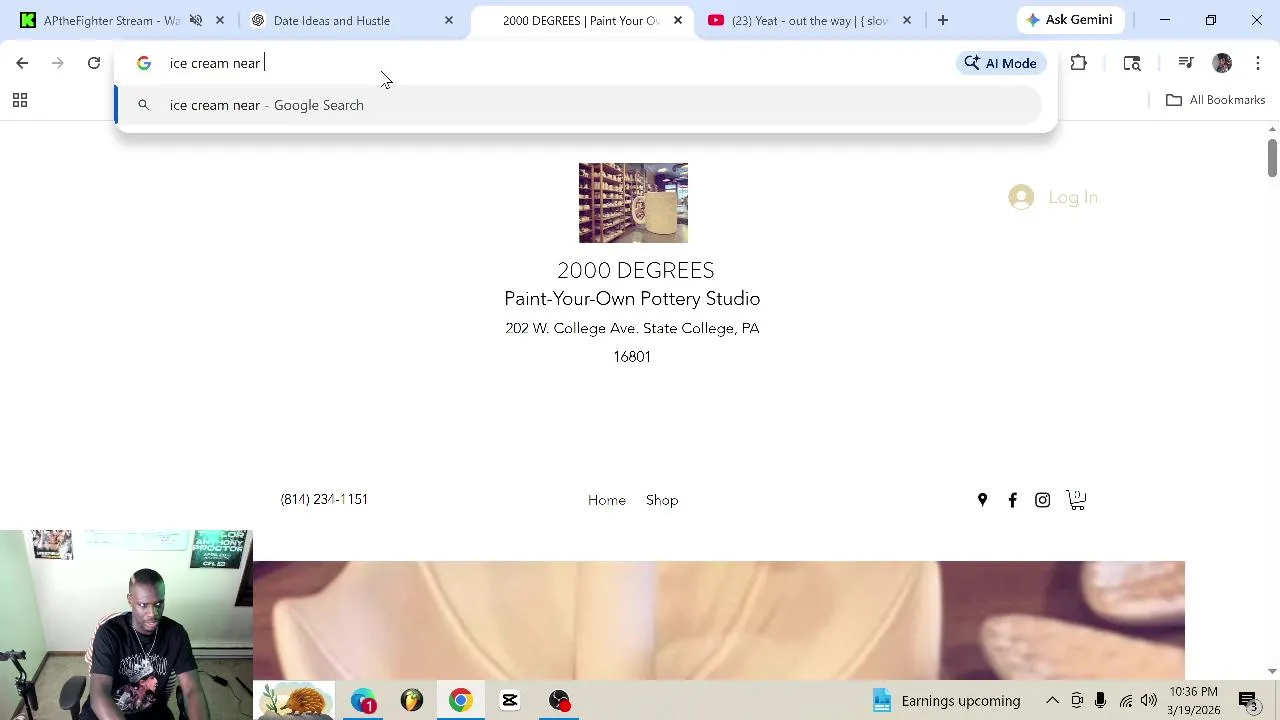
Task: Open the All Bookmarks folder
Action: (1215, 100)
